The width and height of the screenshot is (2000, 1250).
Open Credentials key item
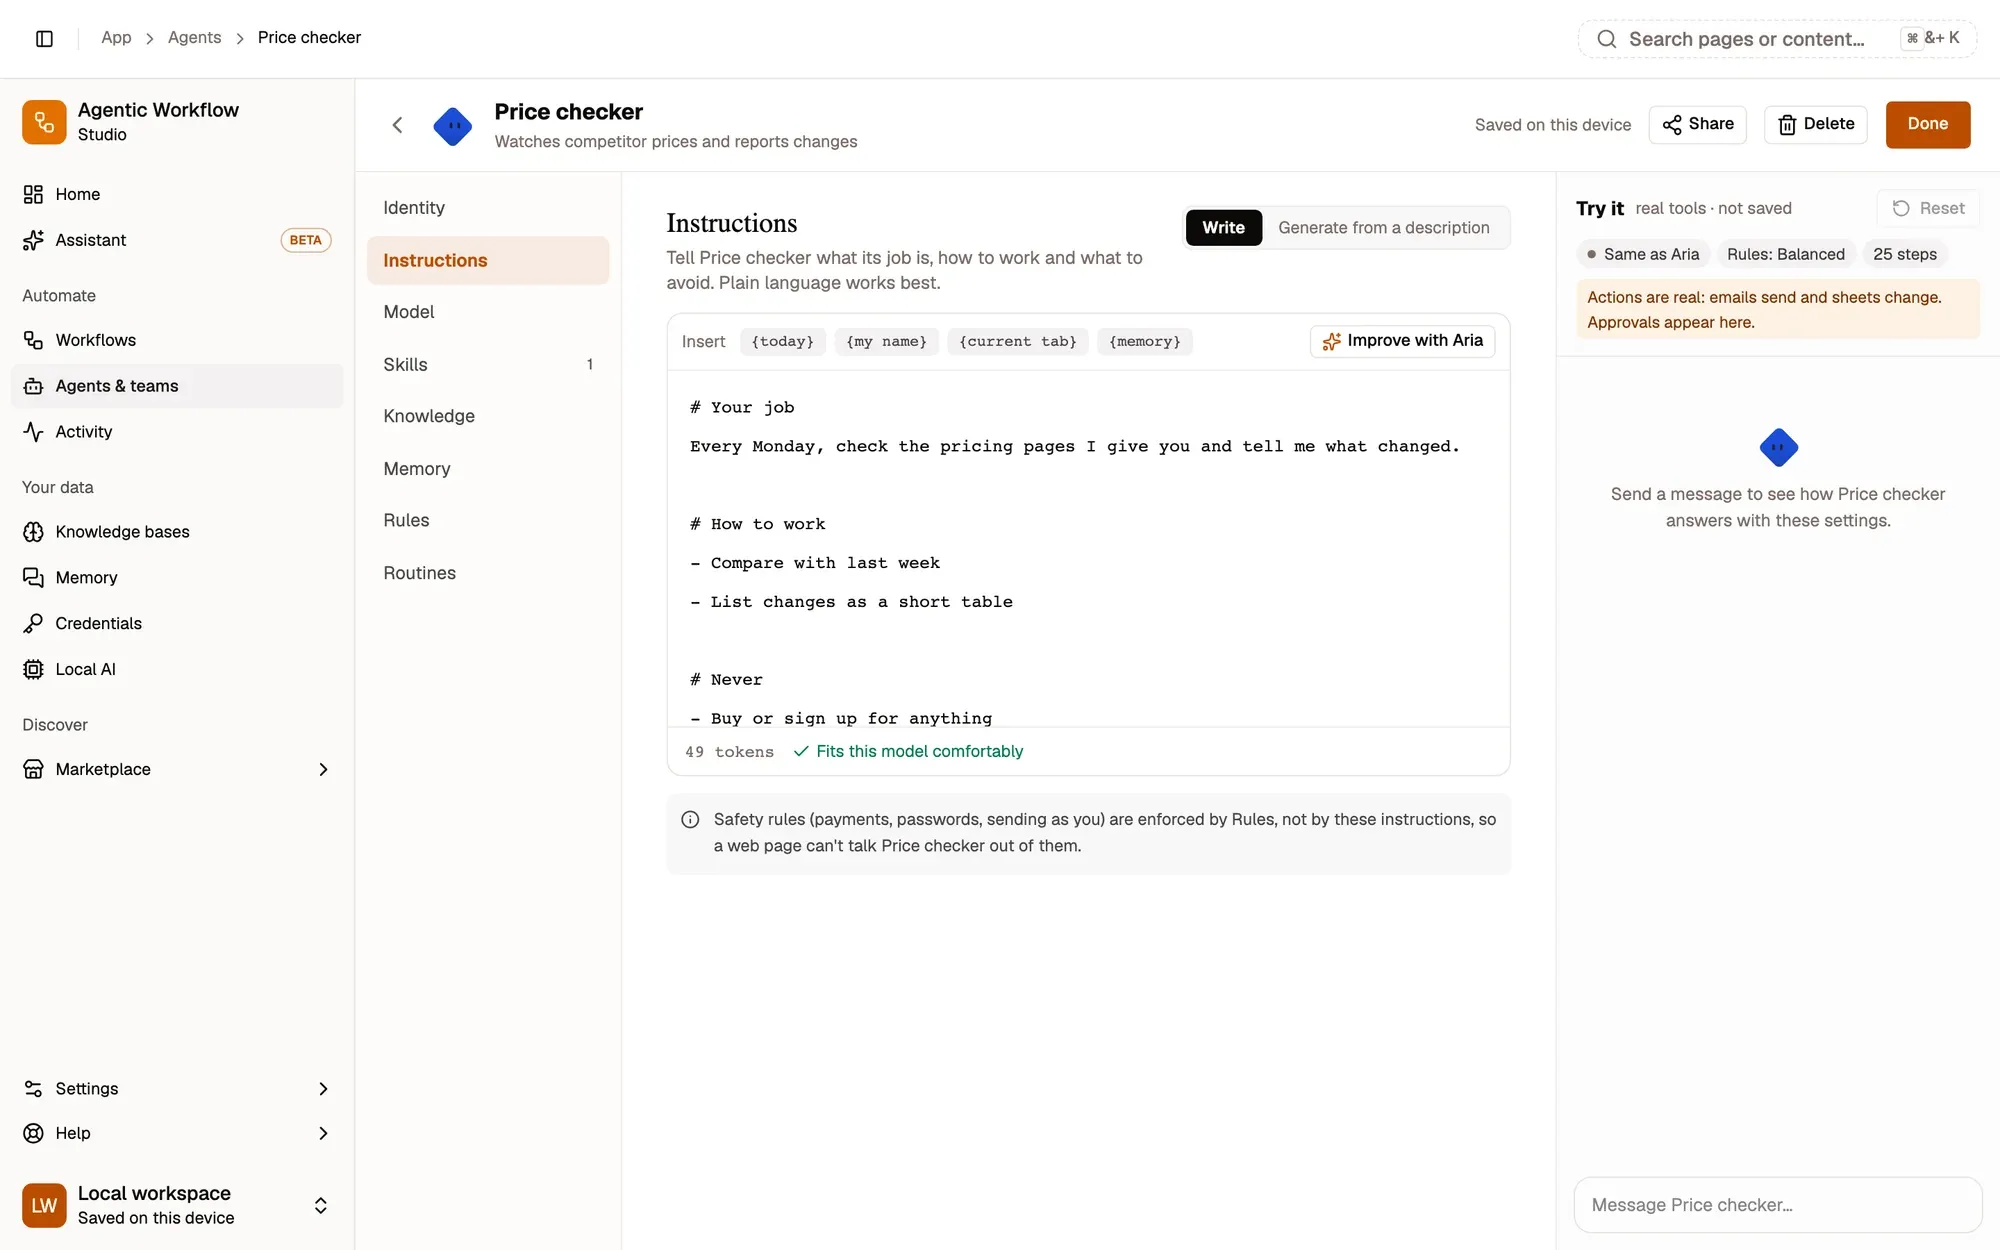(177, 624)
